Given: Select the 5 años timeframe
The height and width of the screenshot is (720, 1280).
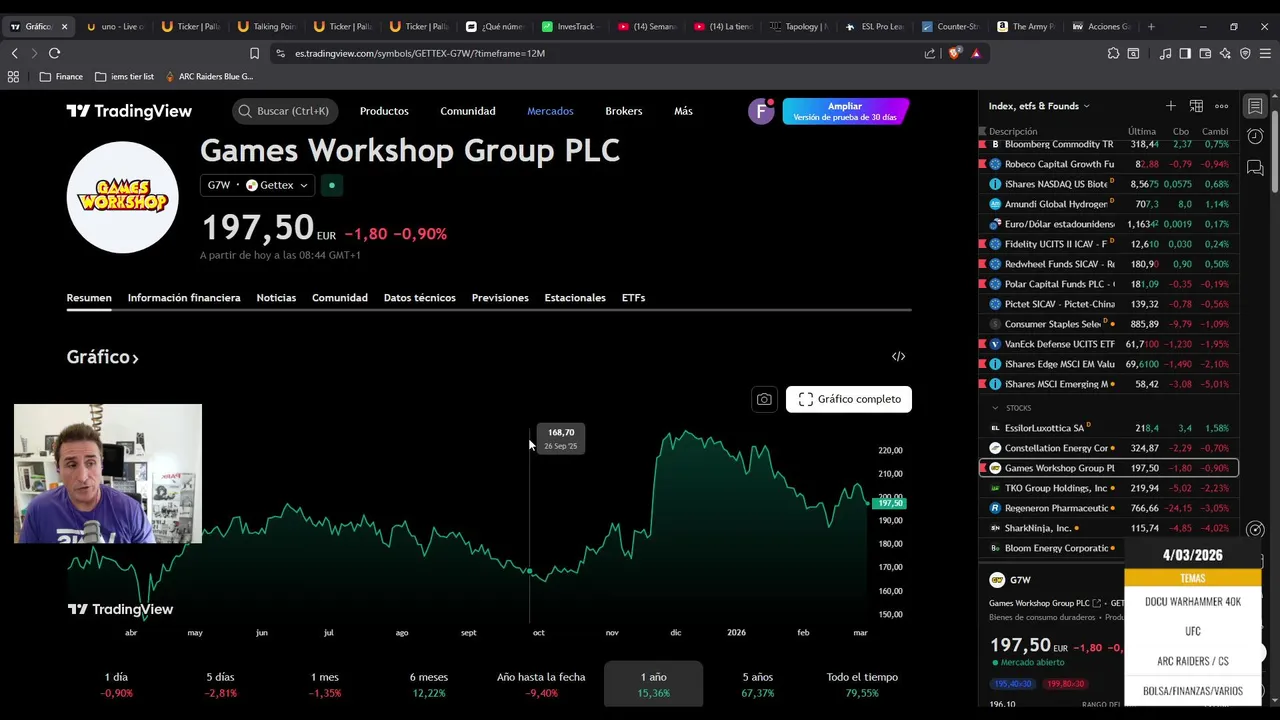Looking at the screenshot, I should pyautogui.click(x=758, y=684).
